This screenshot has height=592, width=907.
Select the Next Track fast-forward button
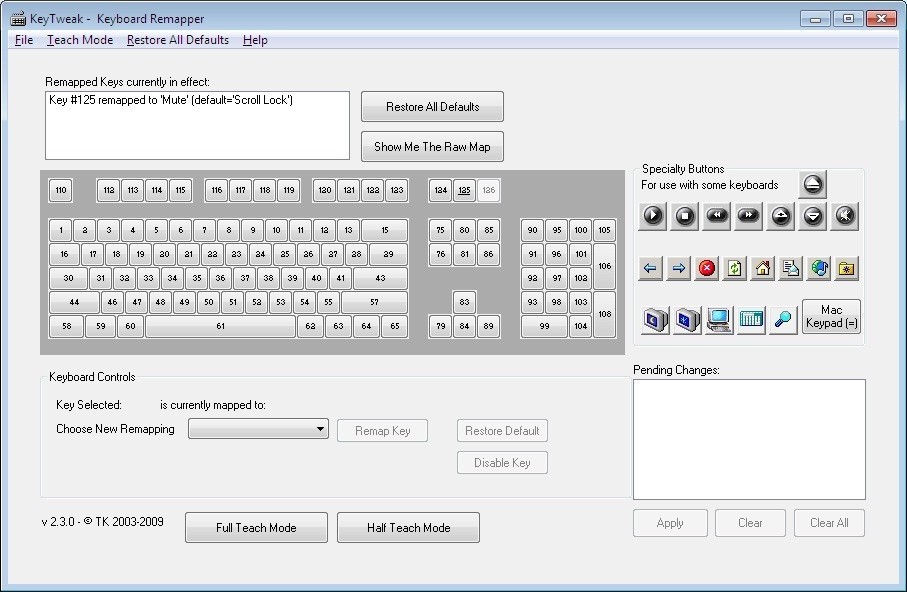coord(749,215)
